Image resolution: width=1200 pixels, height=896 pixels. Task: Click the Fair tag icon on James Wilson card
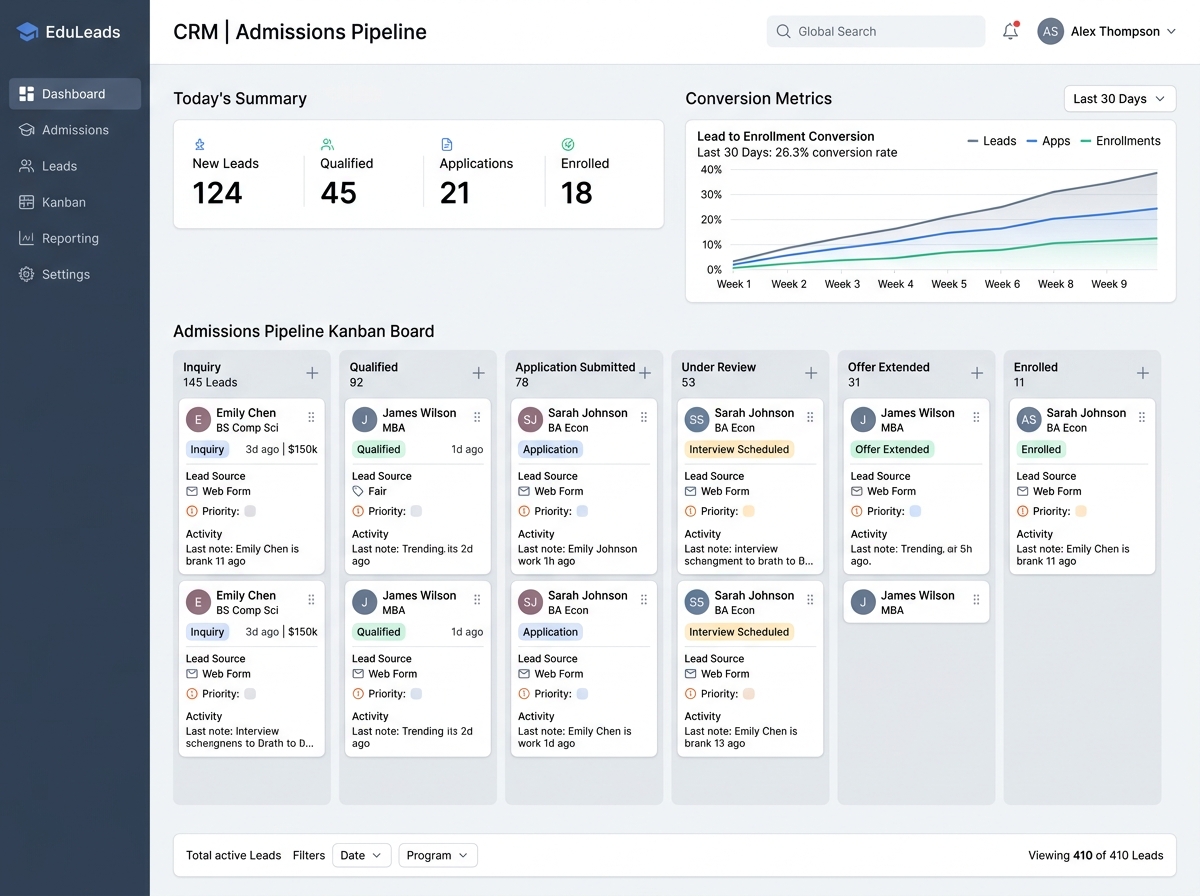tap(358, 492)
